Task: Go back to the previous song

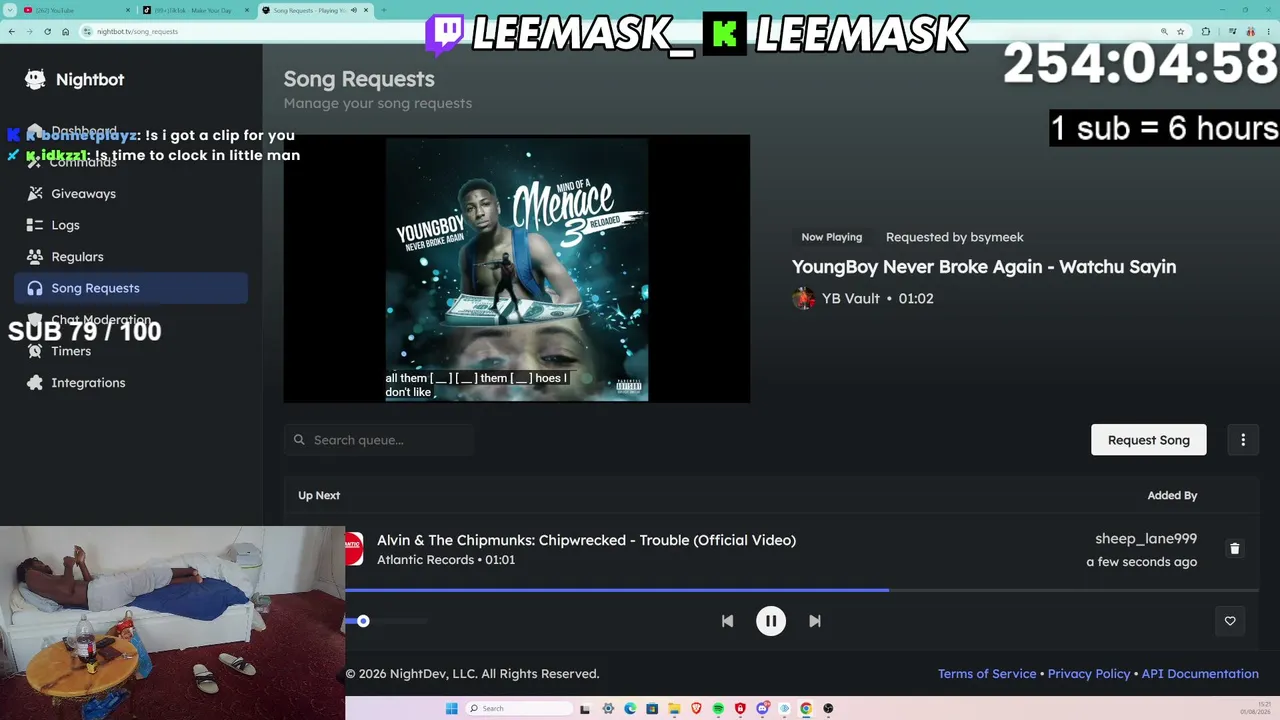Action: (x=727, y=621)
